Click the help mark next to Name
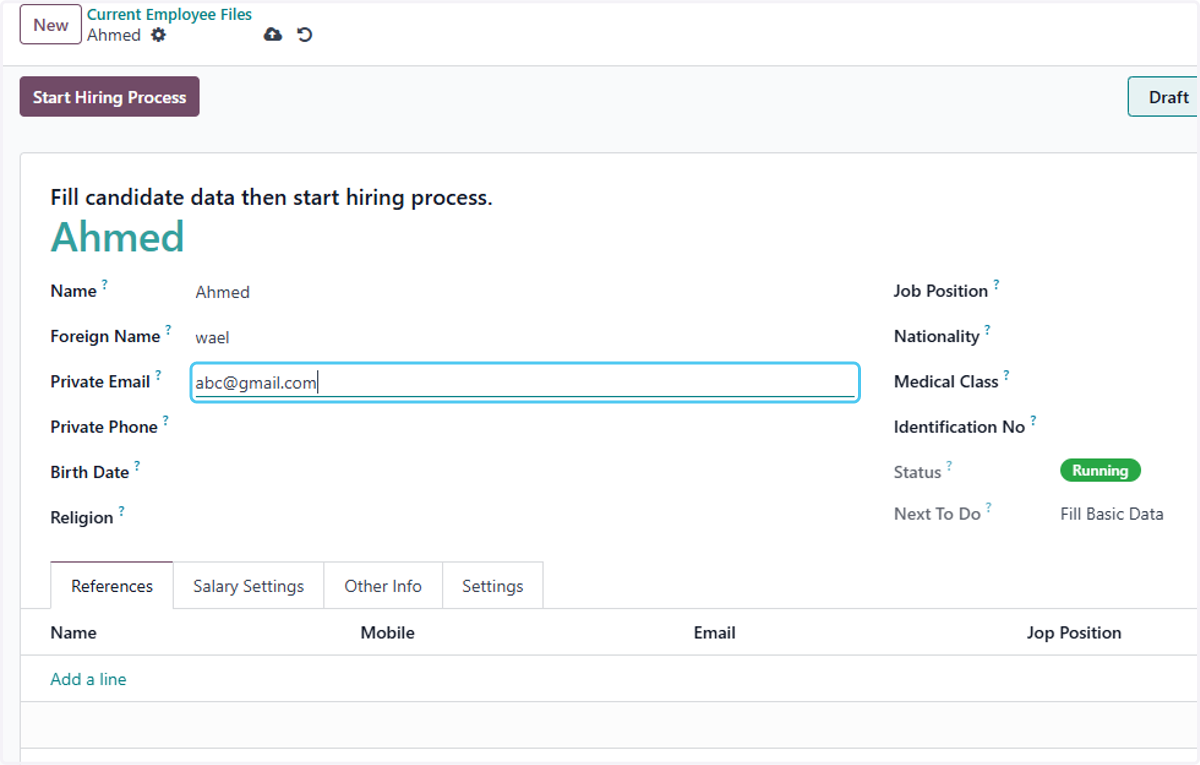Image resolution: width=1200 pixels, height=765 pixels. pos(104,285)
